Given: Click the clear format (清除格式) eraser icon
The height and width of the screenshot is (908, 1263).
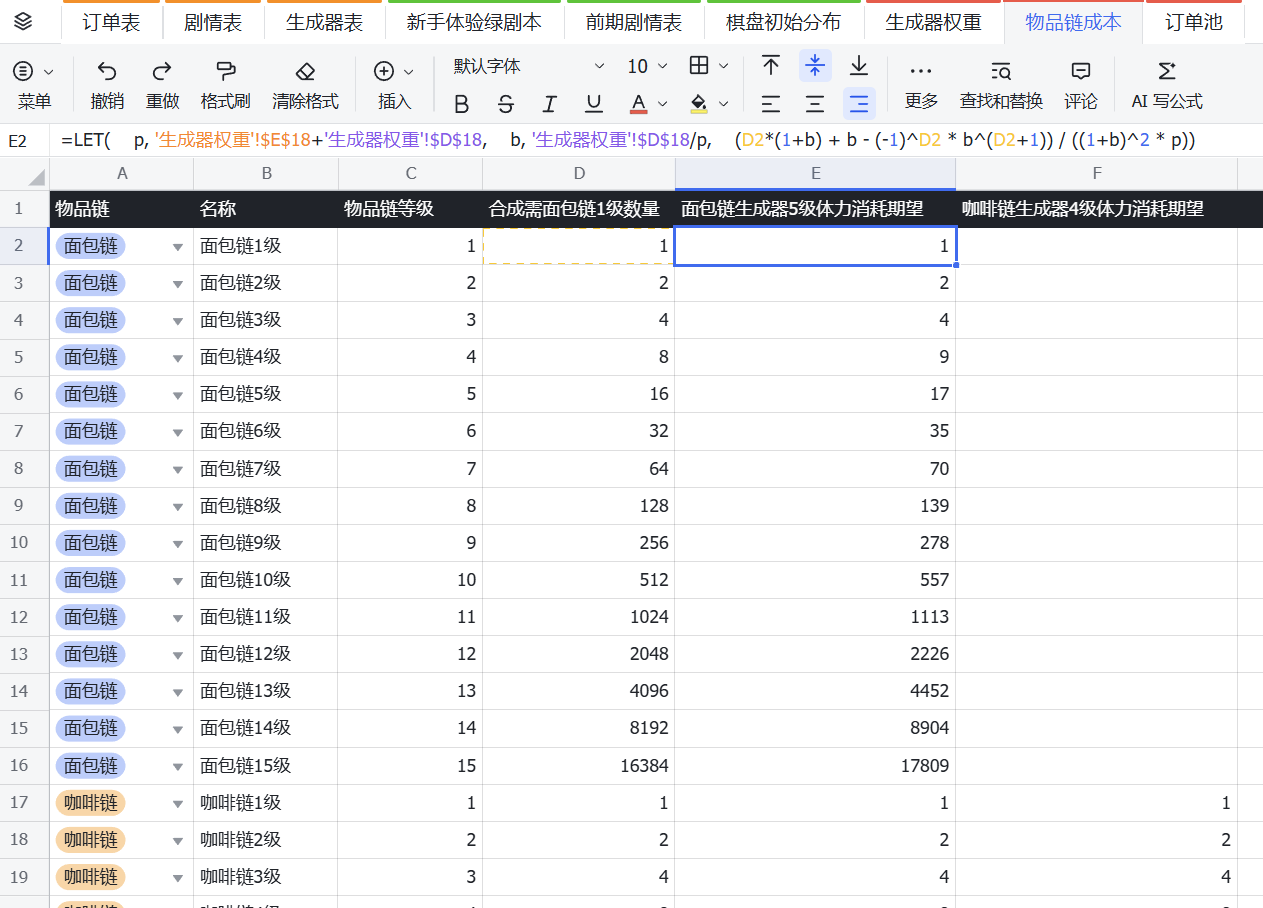Looking at the screenshot, I should (x=306, y=71).
